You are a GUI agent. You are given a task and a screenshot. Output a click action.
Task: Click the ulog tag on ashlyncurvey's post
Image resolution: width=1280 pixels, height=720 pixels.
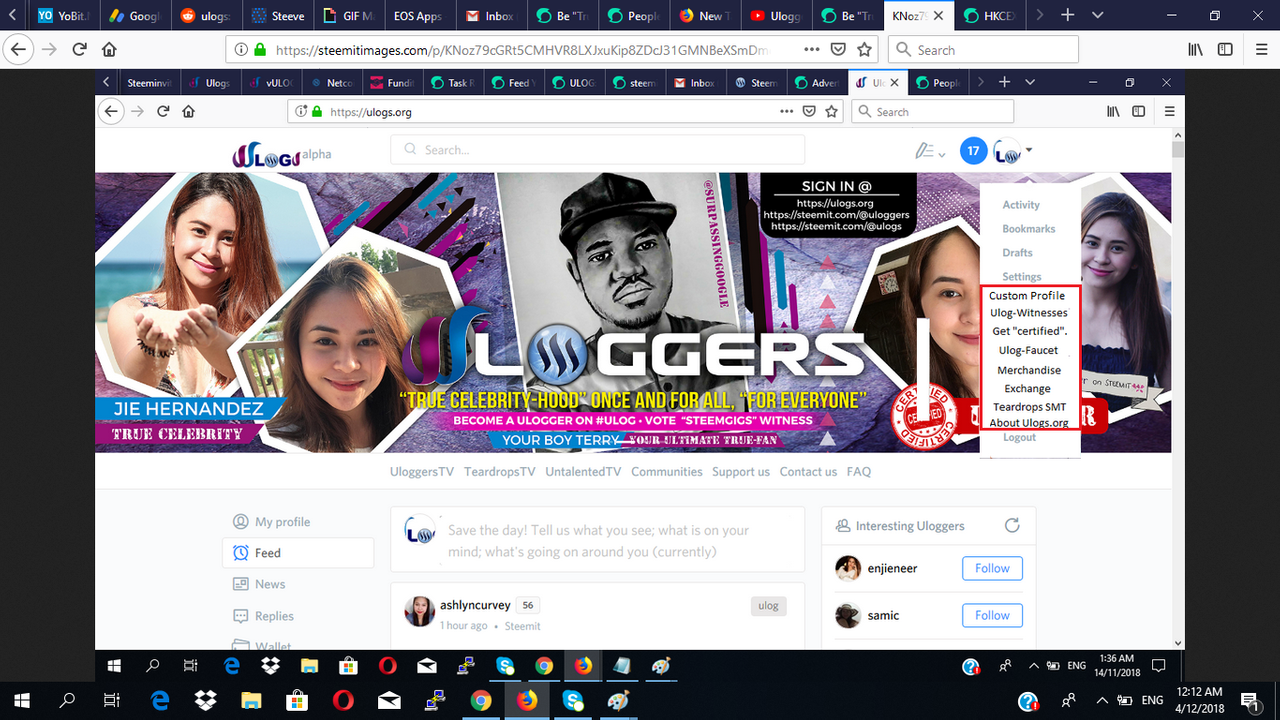click(768, 606)
